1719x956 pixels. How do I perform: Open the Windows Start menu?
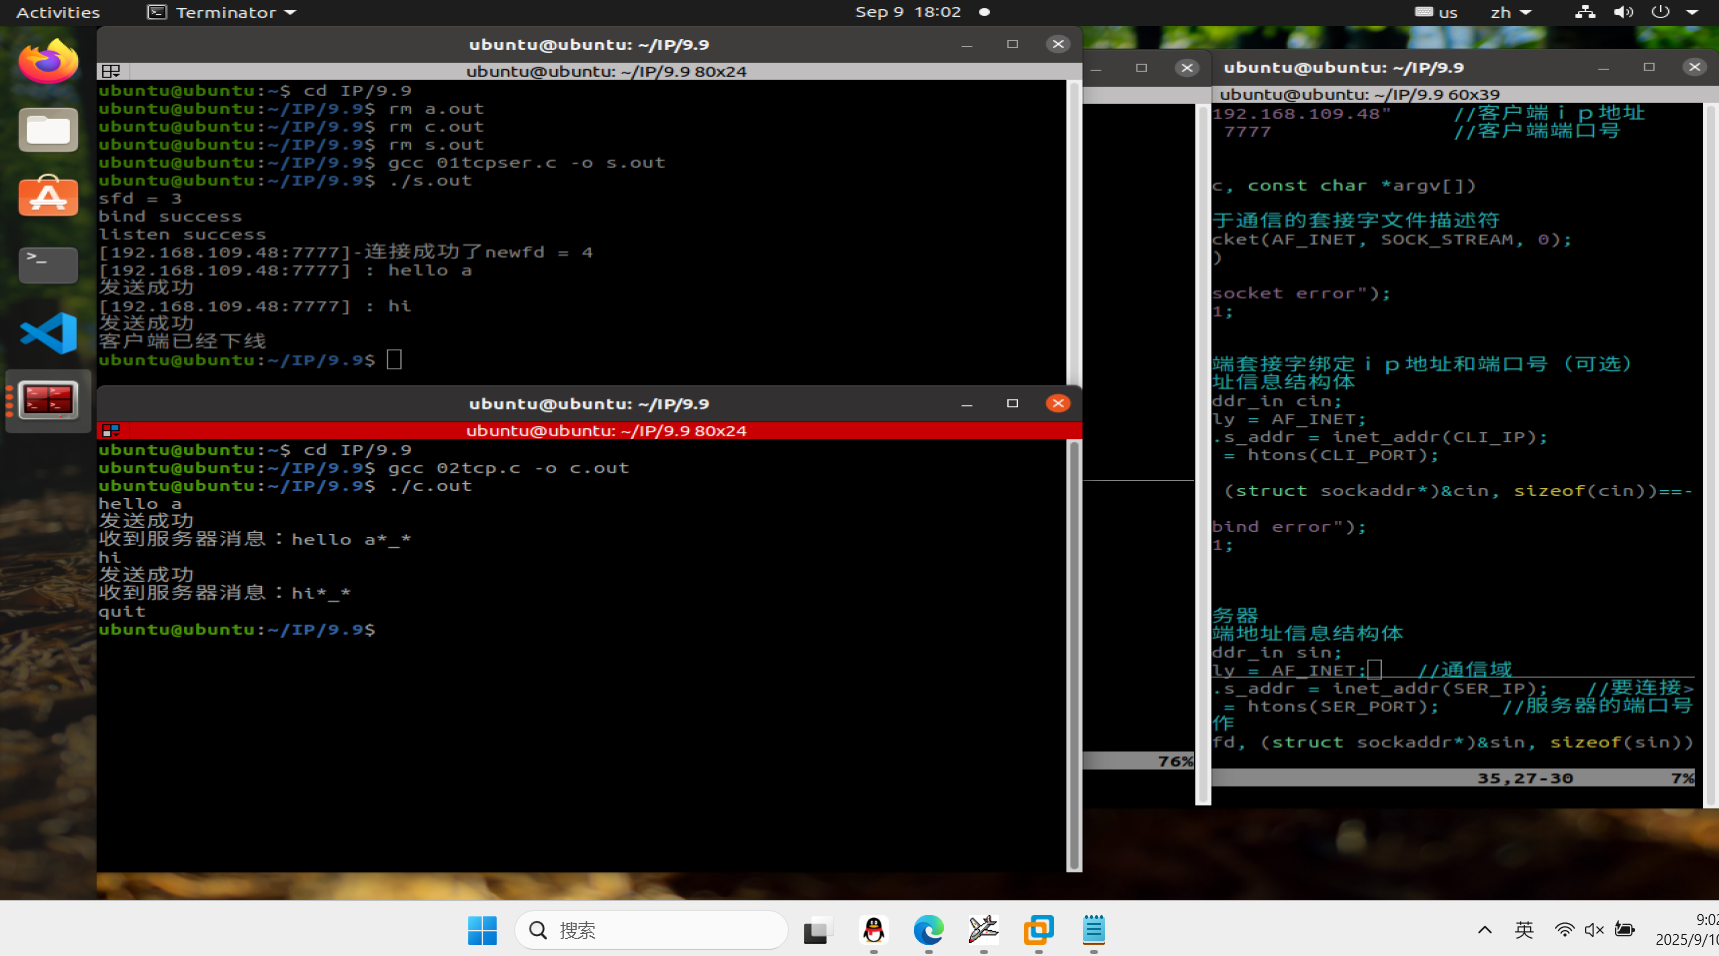click(482, 930)
